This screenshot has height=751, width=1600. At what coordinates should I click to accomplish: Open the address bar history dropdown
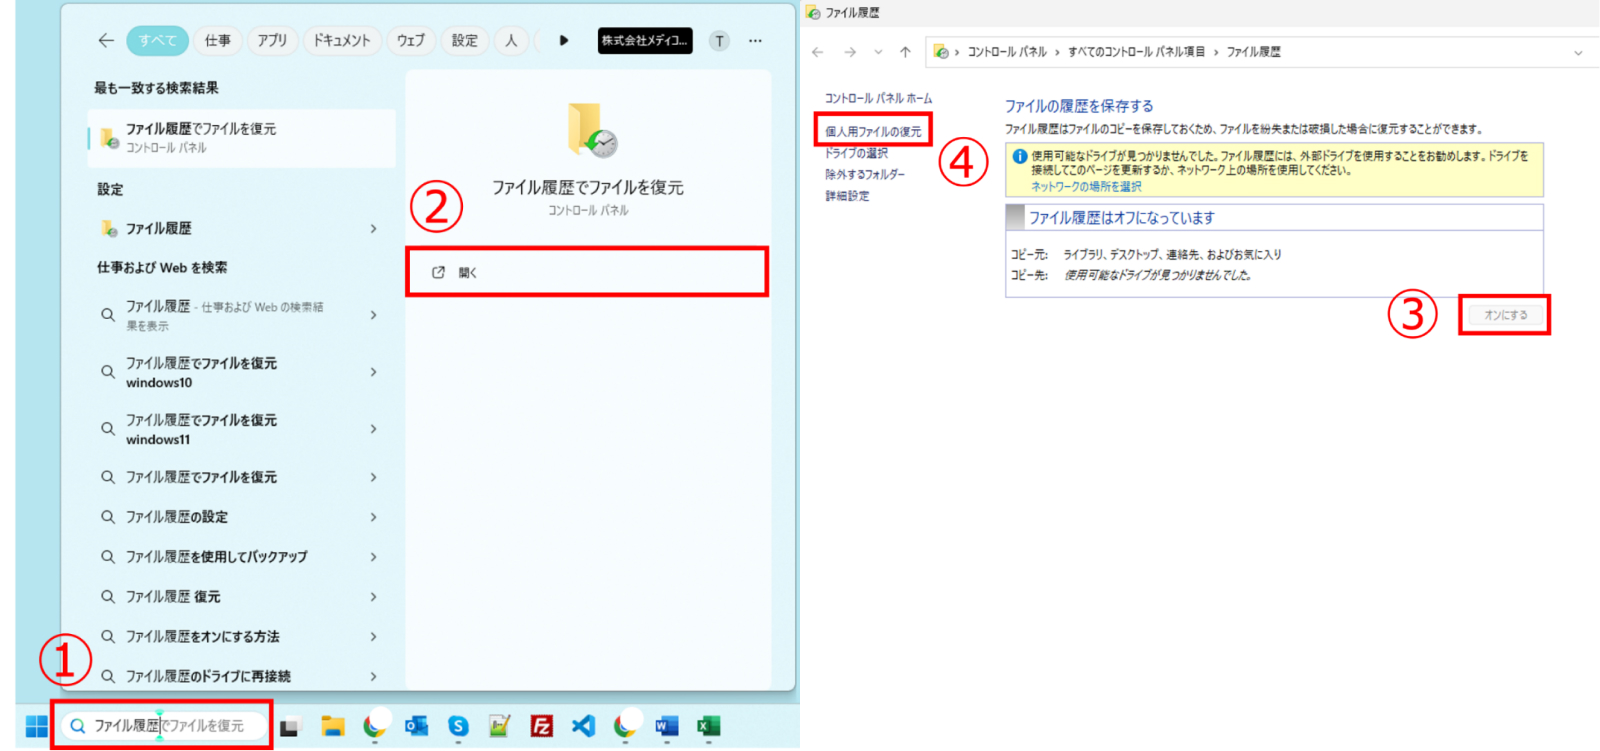(1578, 53)
